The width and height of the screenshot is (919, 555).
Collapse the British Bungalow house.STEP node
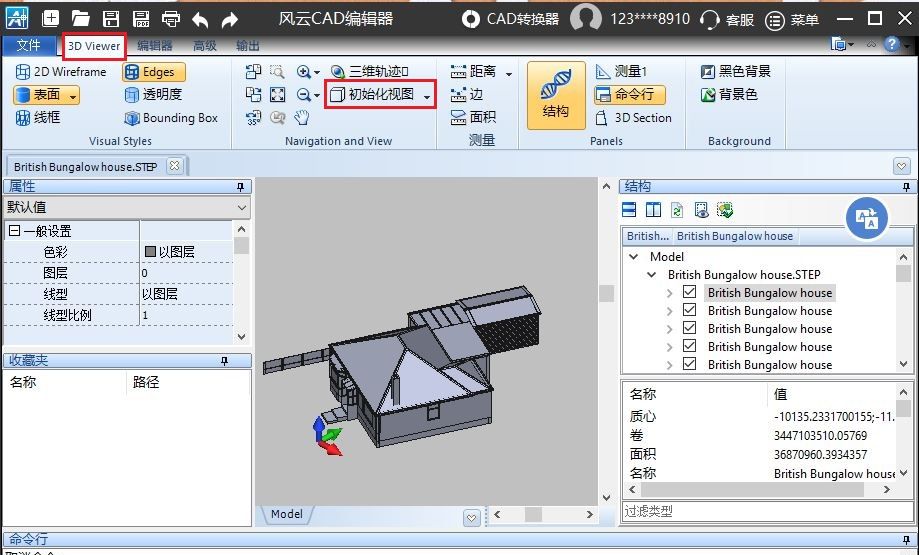click(651, 274)
